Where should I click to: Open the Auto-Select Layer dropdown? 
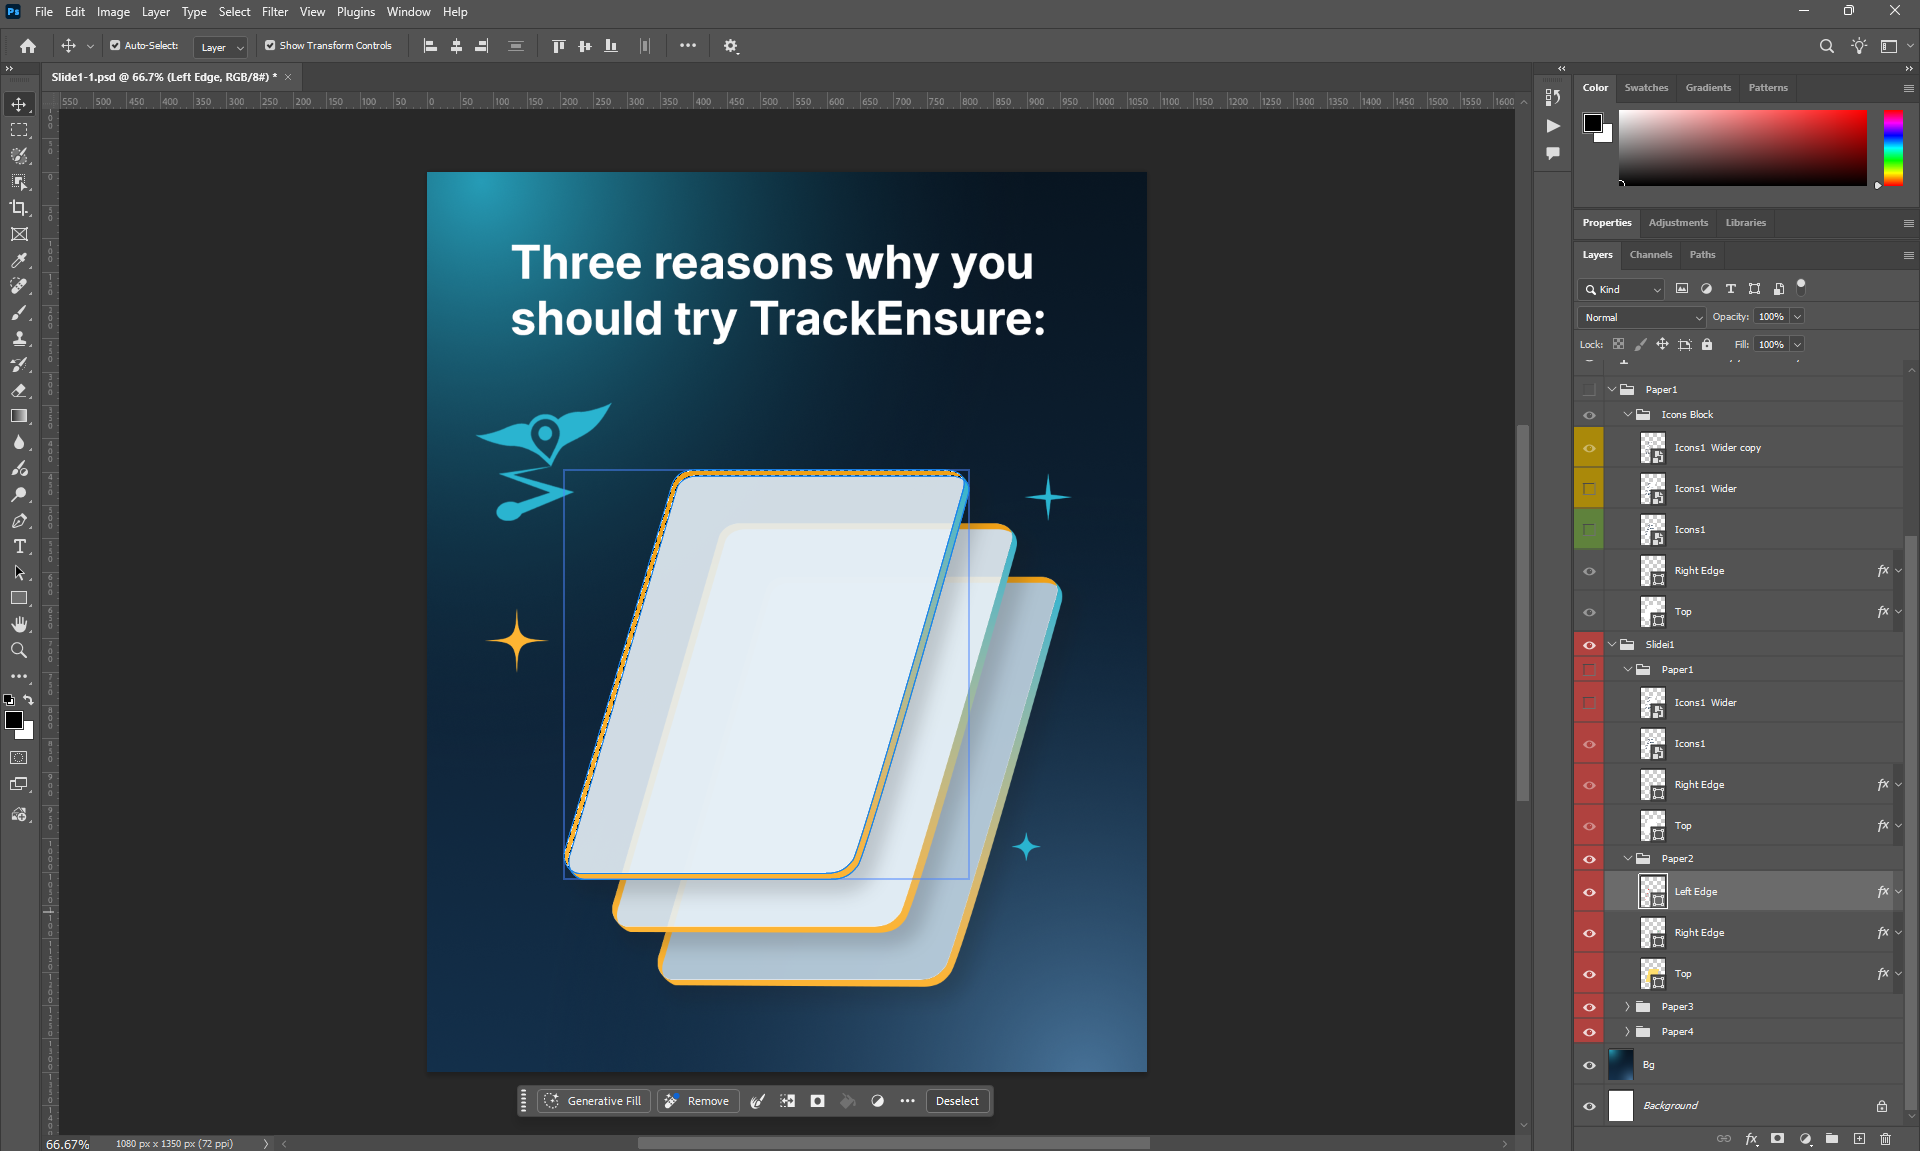[221, 47]
